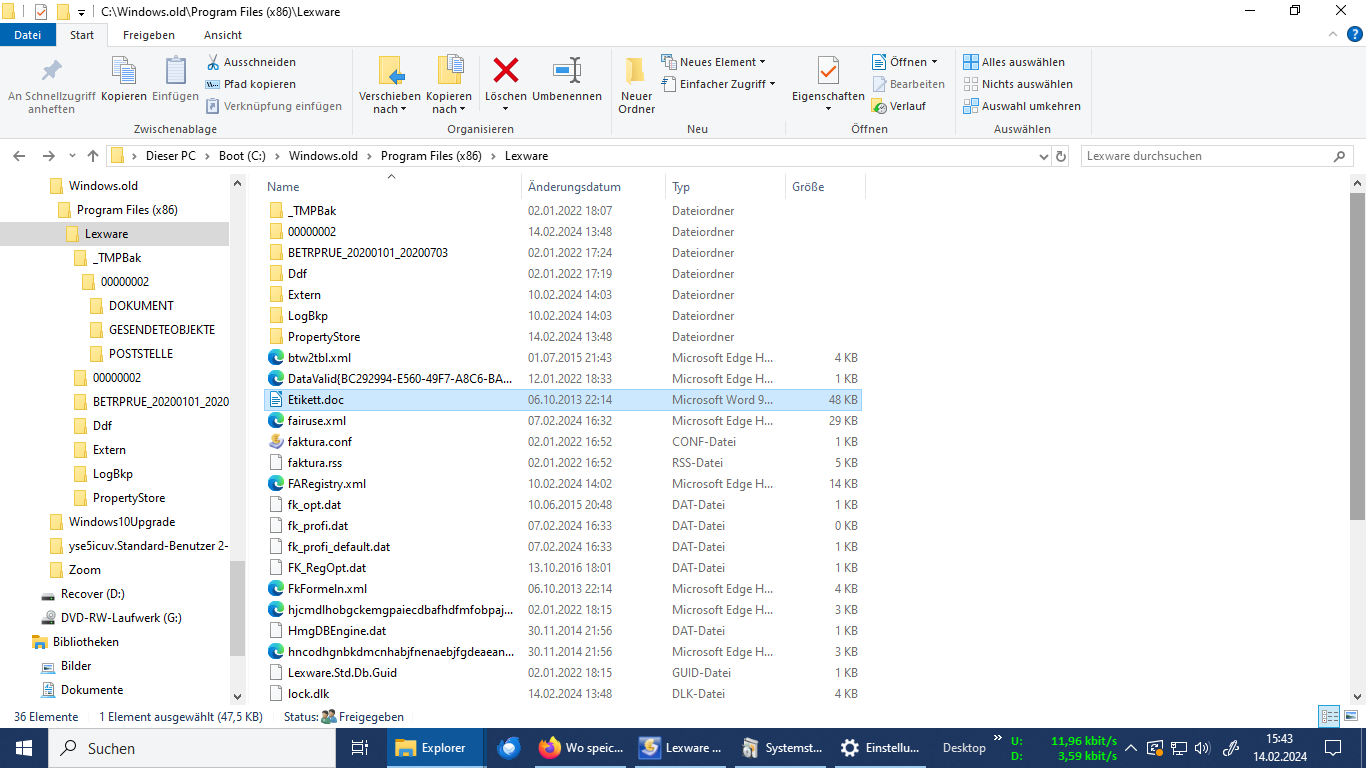This screenshot has width=1366, height=768.
Task: Switch to large icons view button
Action: tap(1351, 716)
